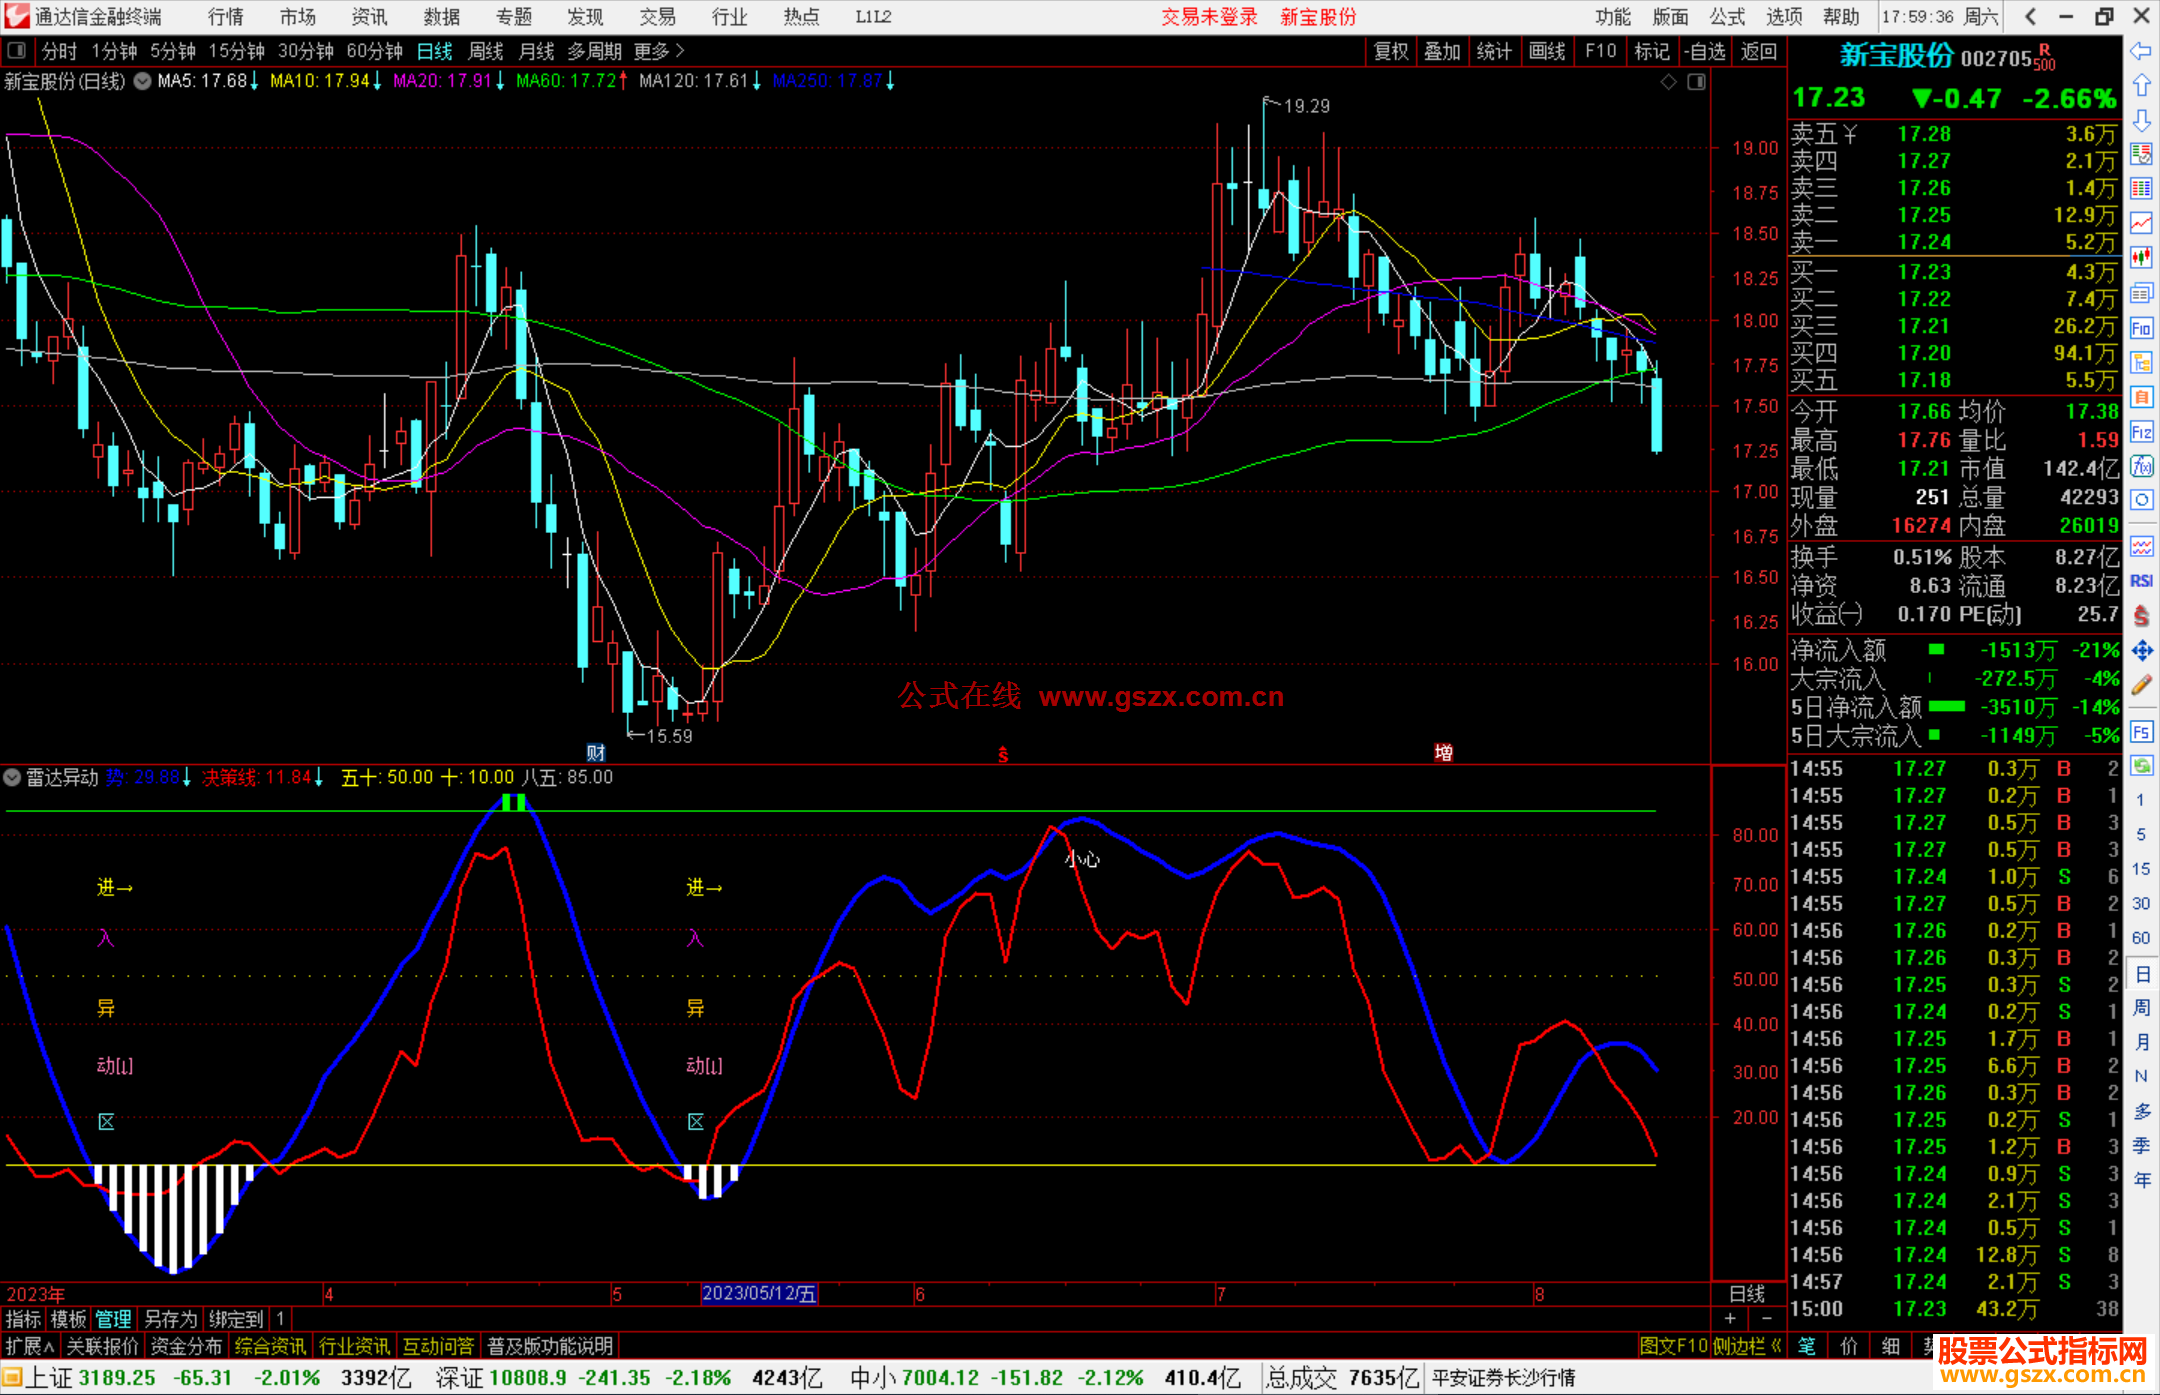This screenshot has height=1395, width=2160.
Task: Select the pencil drawing tool icon
Action: point(2141,685)
